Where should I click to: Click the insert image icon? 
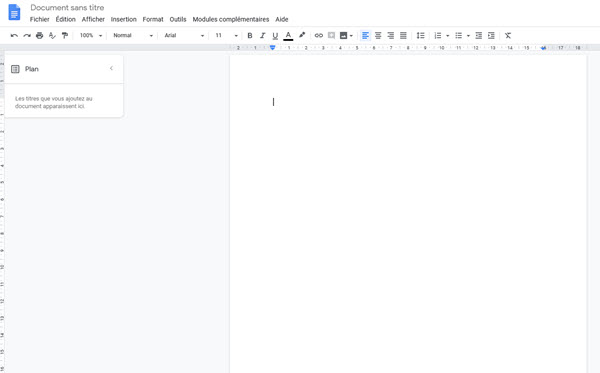tap(344, 36)
